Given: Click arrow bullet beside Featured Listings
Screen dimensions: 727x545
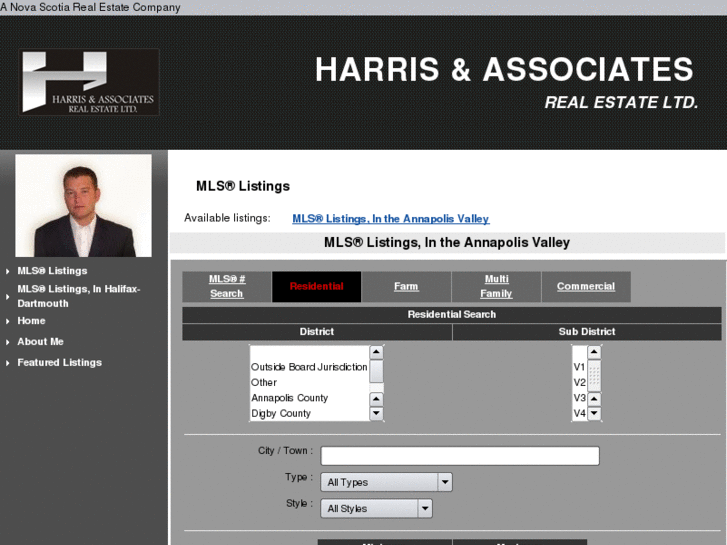Looking at the screenshot, I should [7, 363].
